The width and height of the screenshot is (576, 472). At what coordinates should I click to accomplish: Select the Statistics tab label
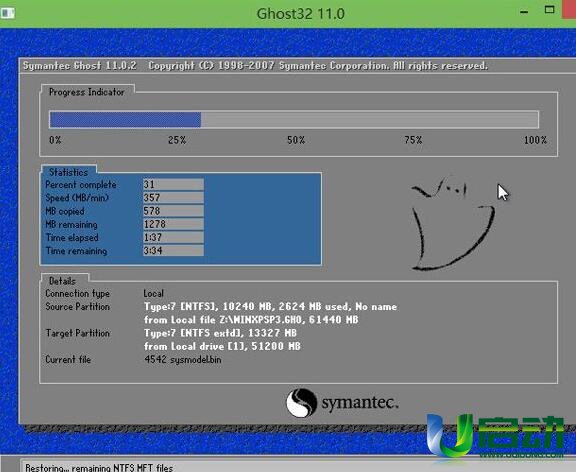[68, 172]
